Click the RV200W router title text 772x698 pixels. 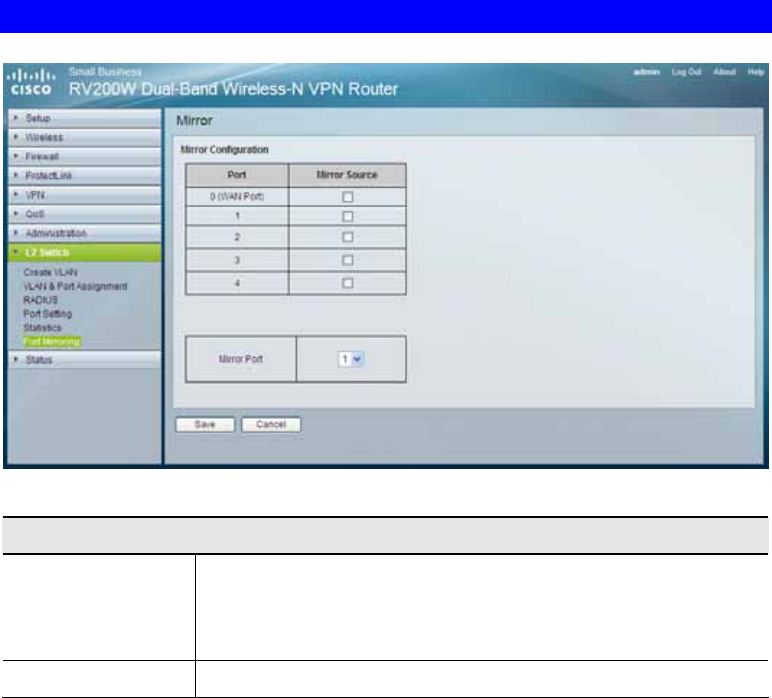pos(233,89)
